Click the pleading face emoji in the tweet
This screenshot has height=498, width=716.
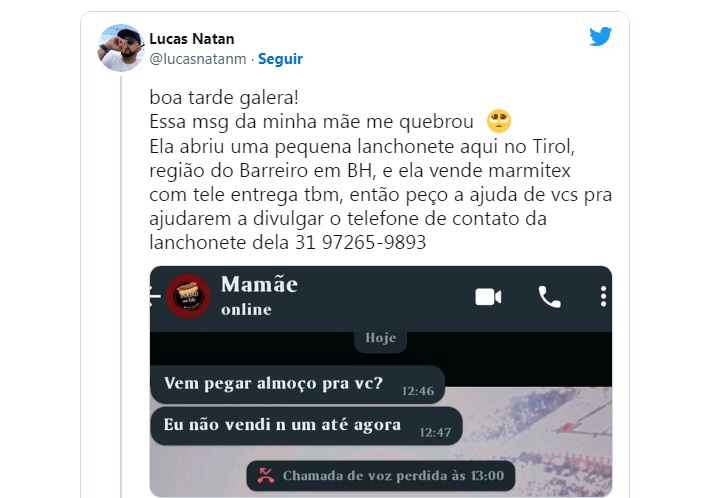click(x=499, y=121)
